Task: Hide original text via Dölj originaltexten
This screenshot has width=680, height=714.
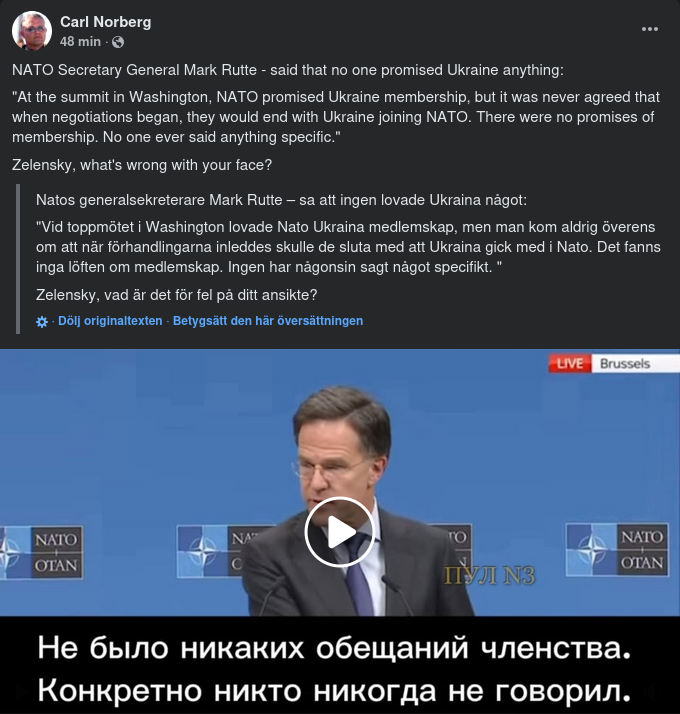Action: [110, 321]
